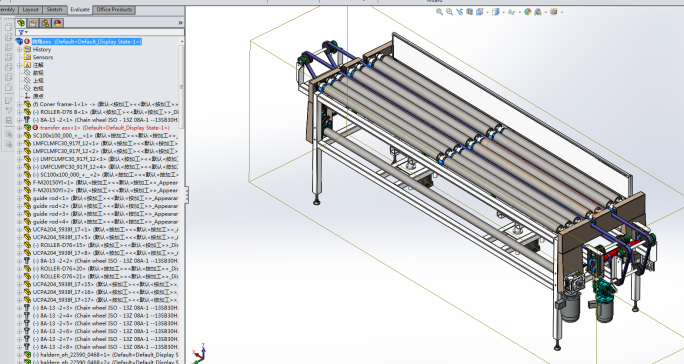The width and height of the screenshot is (684, 364).
Task: Open the ConfigurationManager panel tab
Action: (45, 23)
